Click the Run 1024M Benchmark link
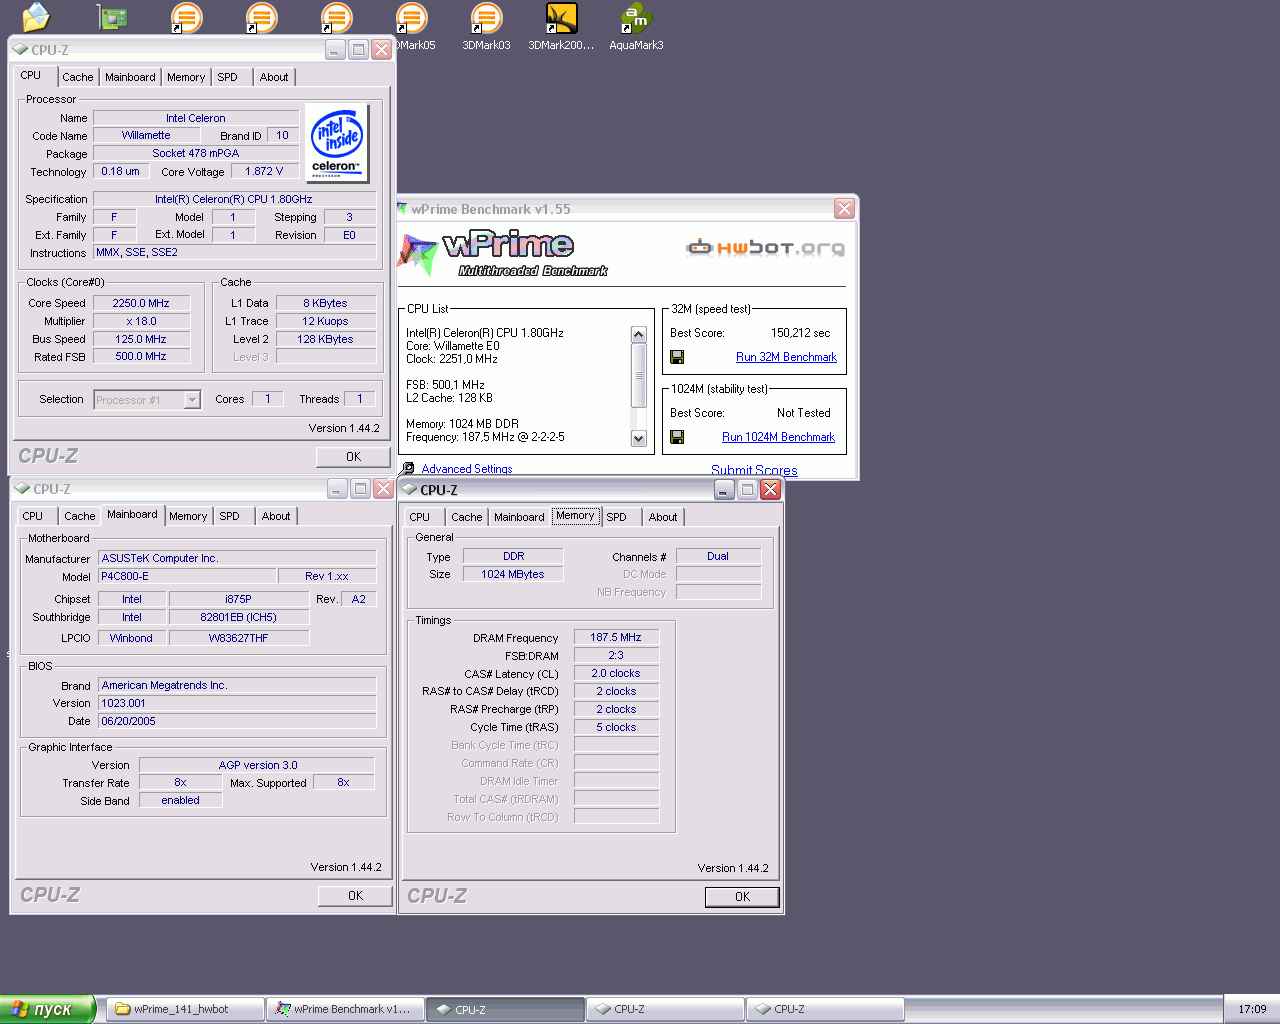Screen dimensions: 1280x1024 pos(778,437)
